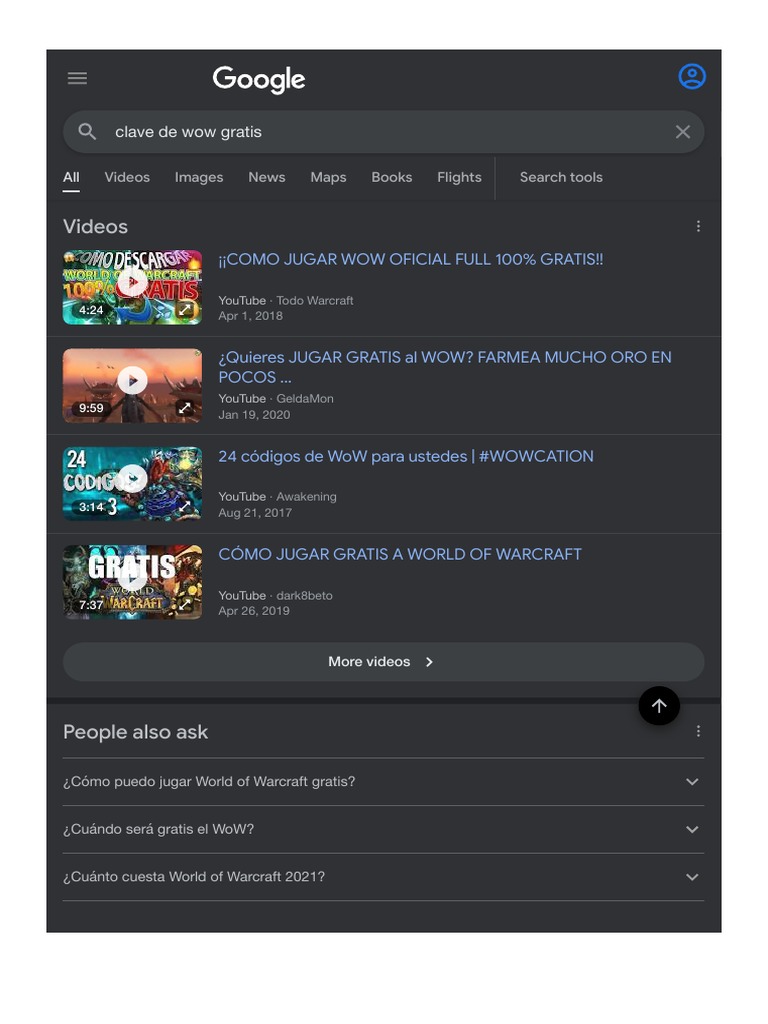Click the 'People also ask' heading
Viewport: 768px width, 1024px height.
pyautogui.click(x=135, y=732)
